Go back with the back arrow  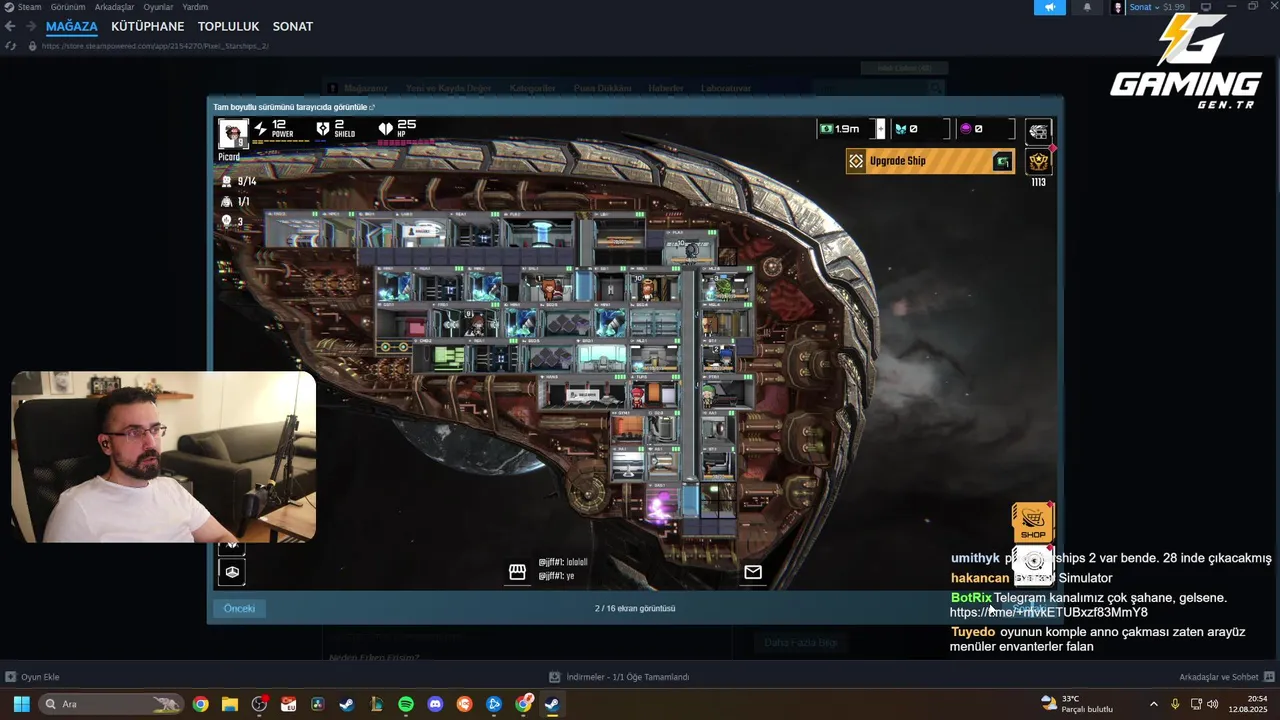11,26
